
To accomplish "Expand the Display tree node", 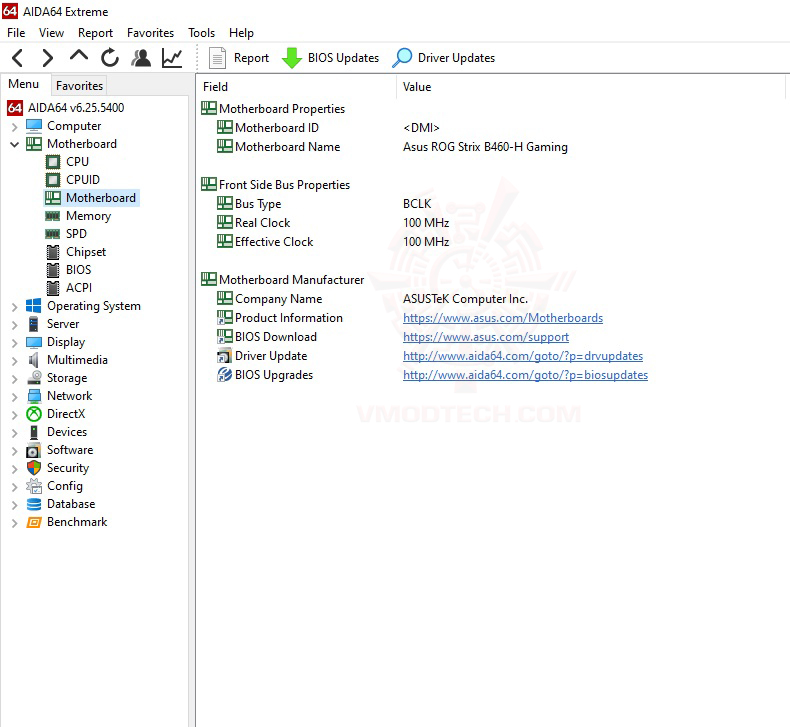I will [x=15, y=343].
